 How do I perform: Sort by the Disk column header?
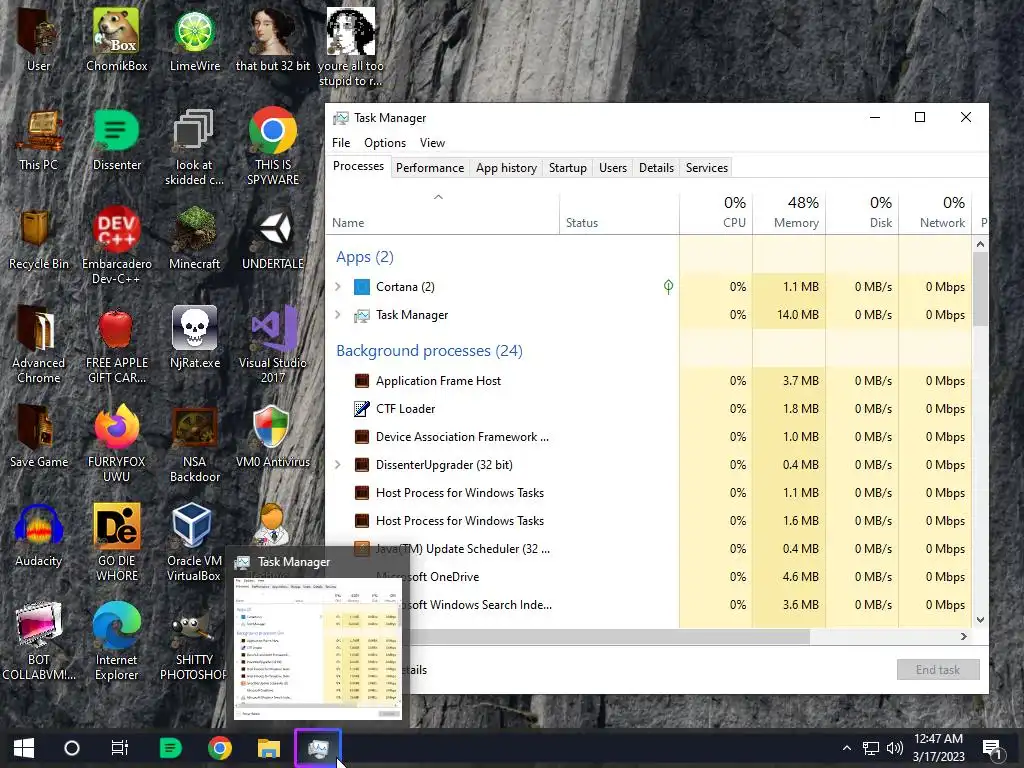[862, 213]
